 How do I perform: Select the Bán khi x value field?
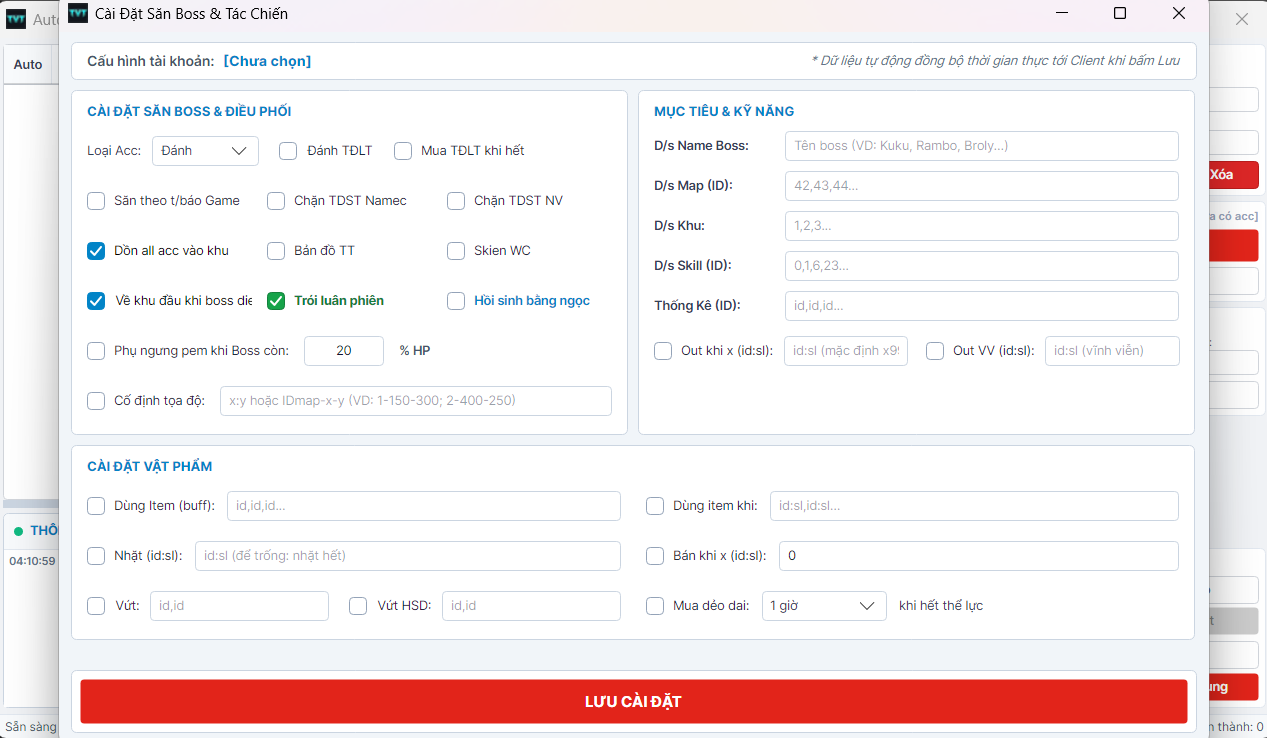tap(979, 556)
